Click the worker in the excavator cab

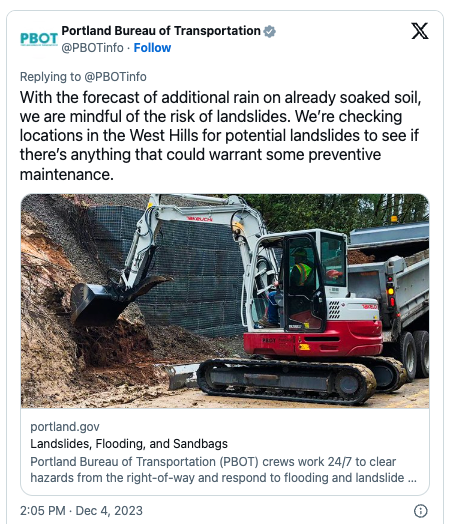tap(300, 272)
